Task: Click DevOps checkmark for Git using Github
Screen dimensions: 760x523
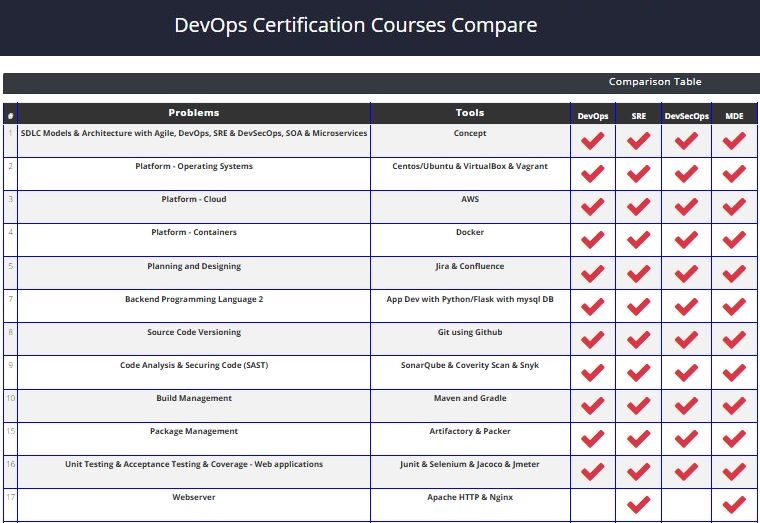Action: (x=593, y=339)
